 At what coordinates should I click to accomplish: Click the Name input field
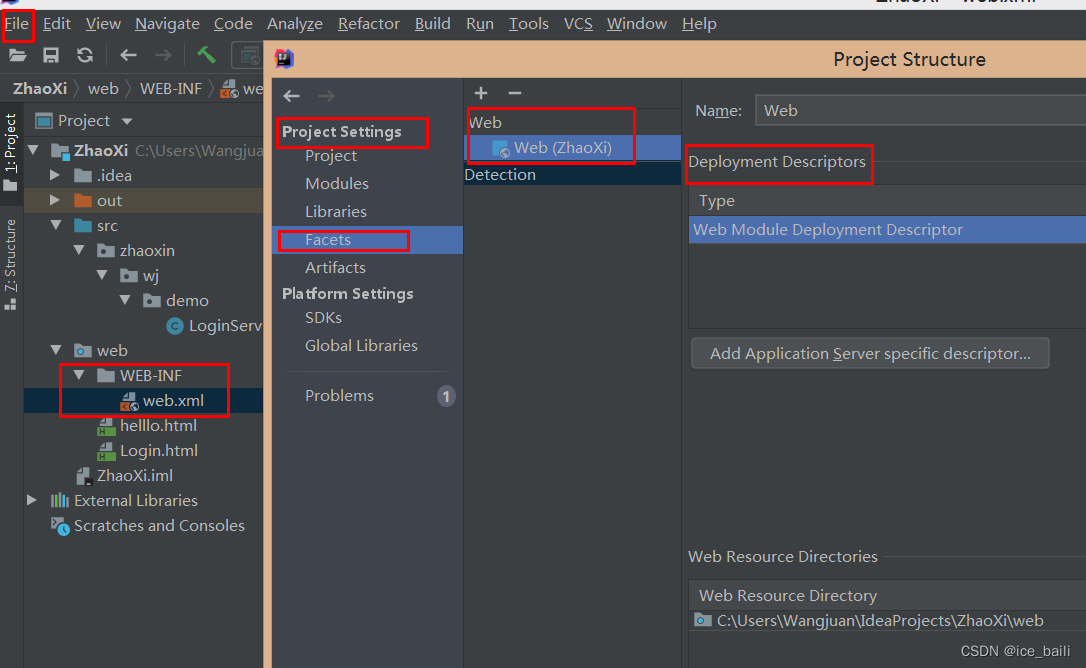920,111
